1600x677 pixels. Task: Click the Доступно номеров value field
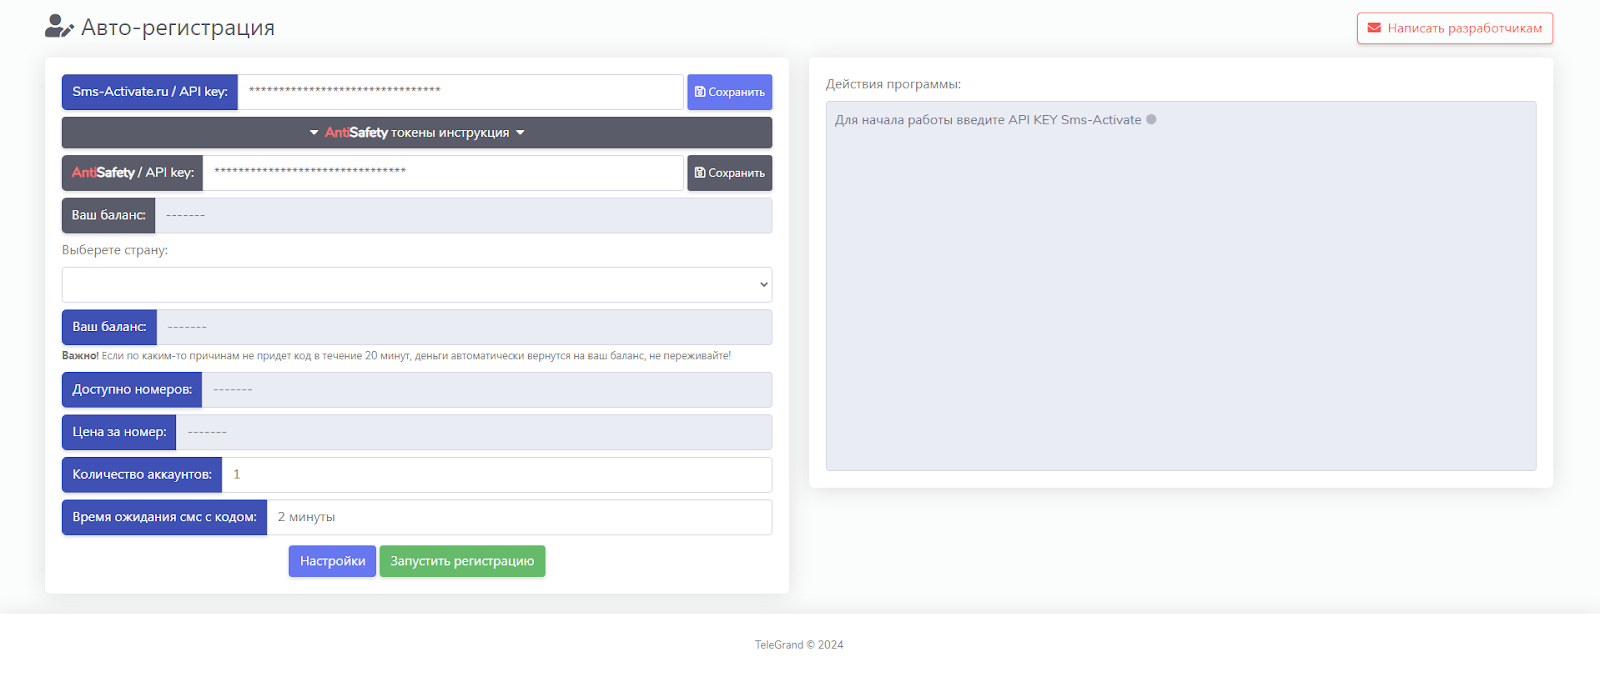pos(487,390)
